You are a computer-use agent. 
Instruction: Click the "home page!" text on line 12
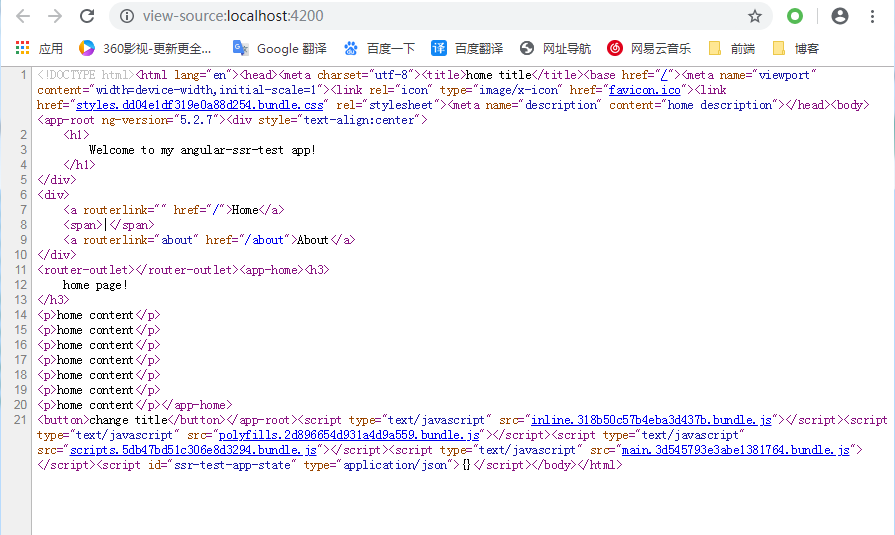(x=95, y=285)
